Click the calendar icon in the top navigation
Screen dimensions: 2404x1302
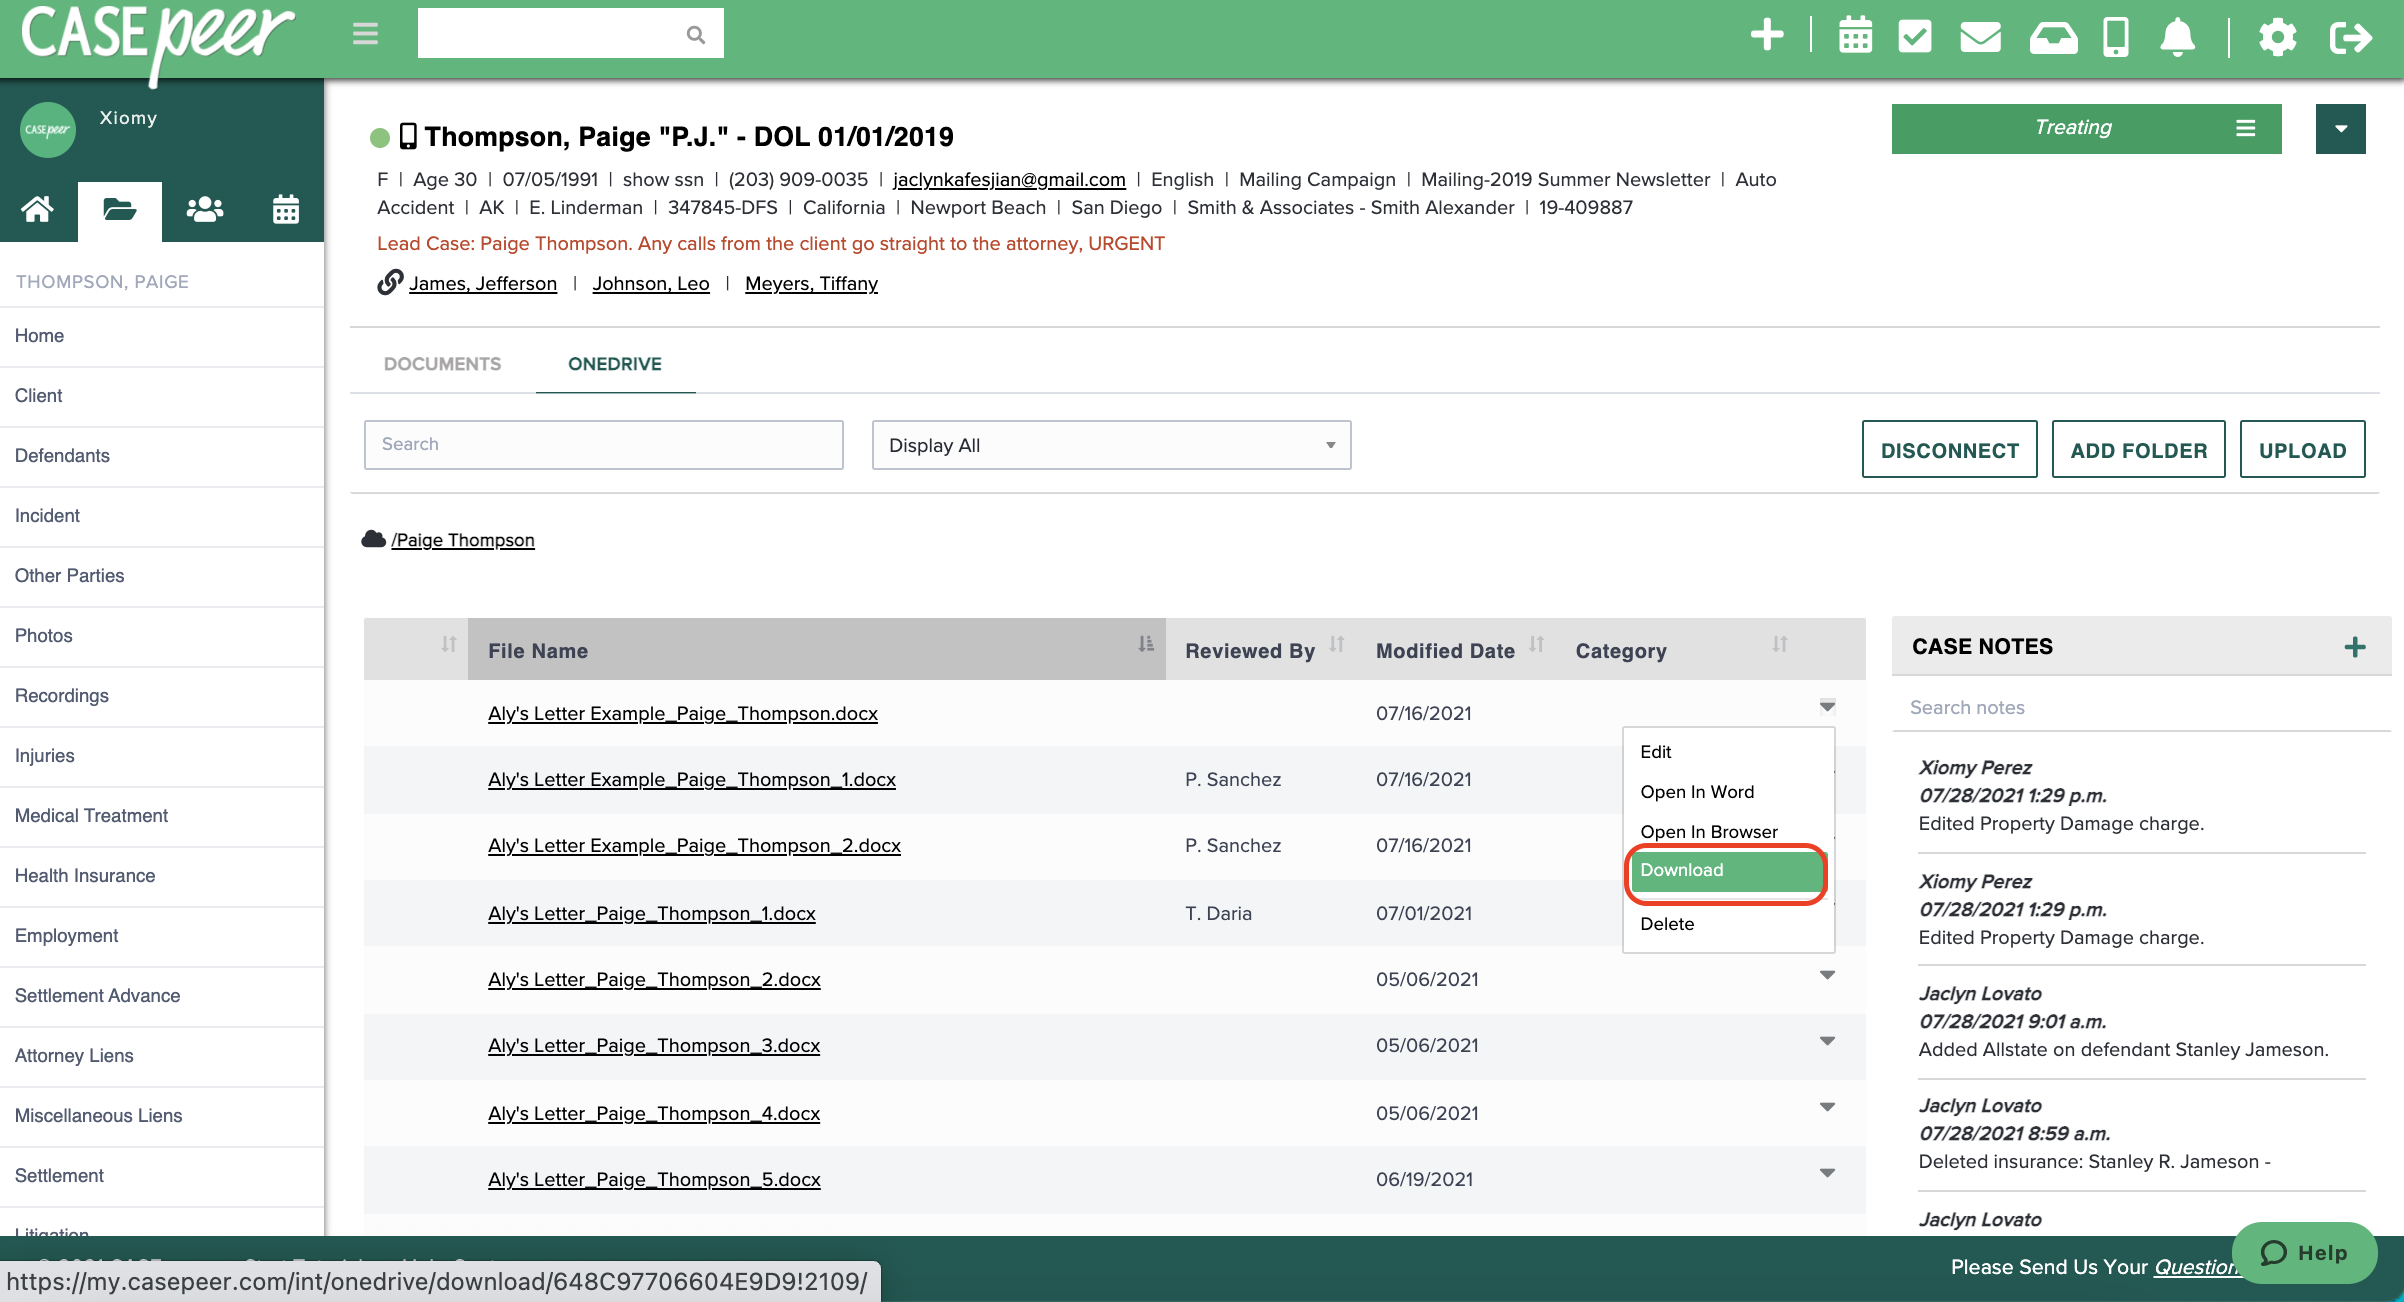click(1855, 36)
